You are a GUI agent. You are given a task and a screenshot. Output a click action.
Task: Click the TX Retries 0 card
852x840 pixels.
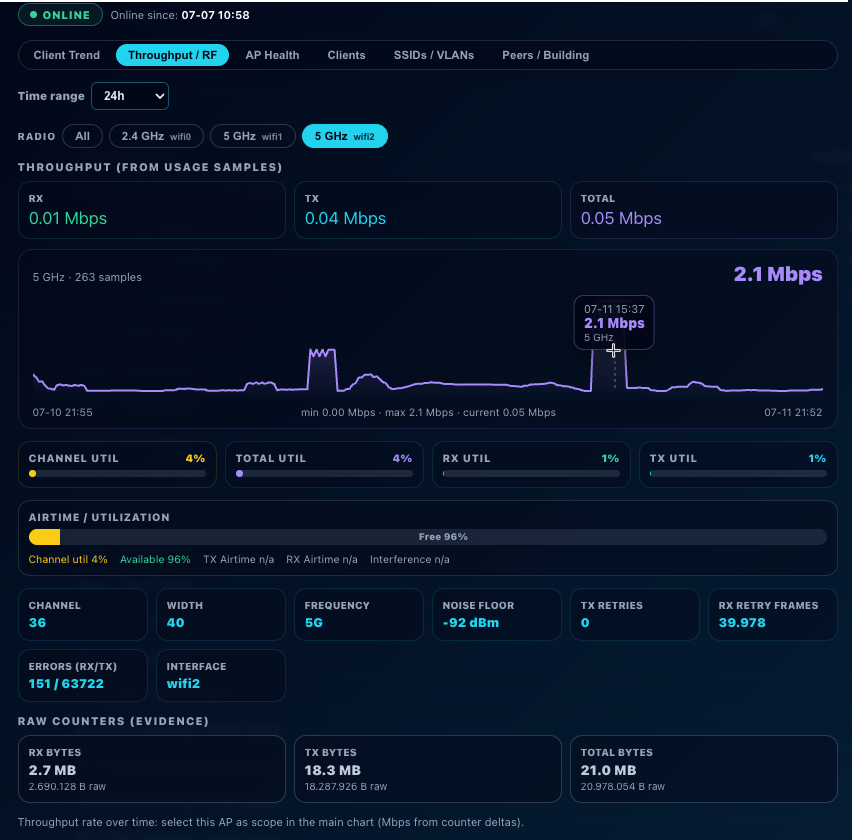tap(635, 615)
